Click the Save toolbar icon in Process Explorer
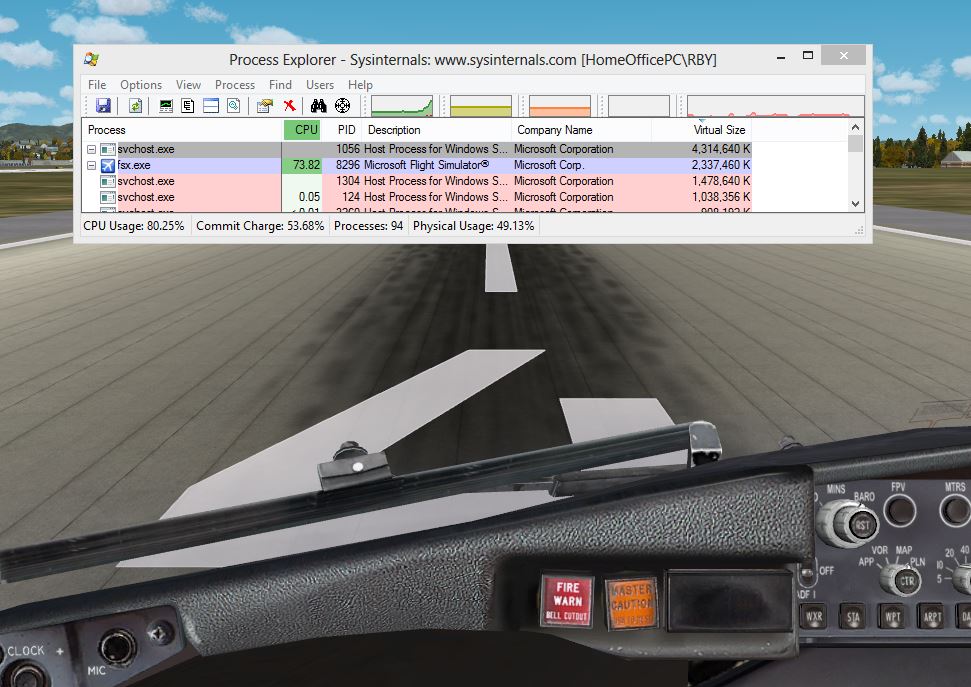 103,106
